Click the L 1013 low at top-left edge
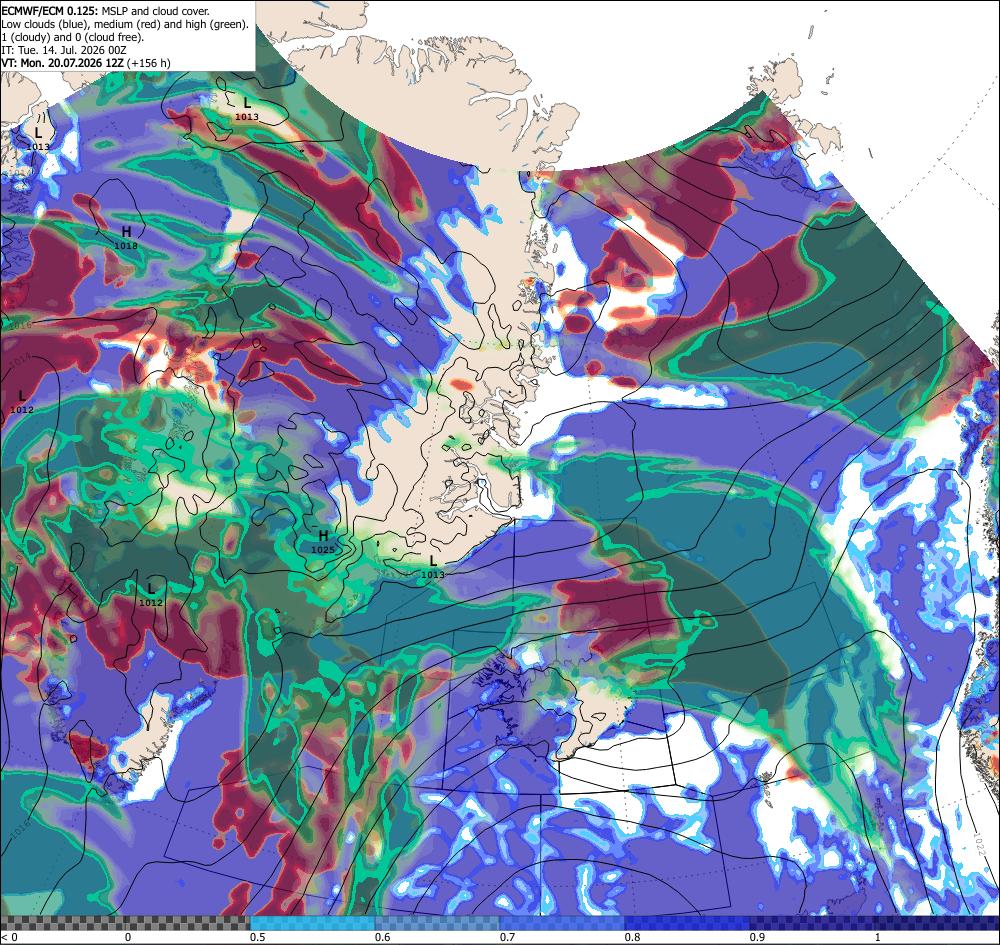1000x945 pixels. (38, 139)
